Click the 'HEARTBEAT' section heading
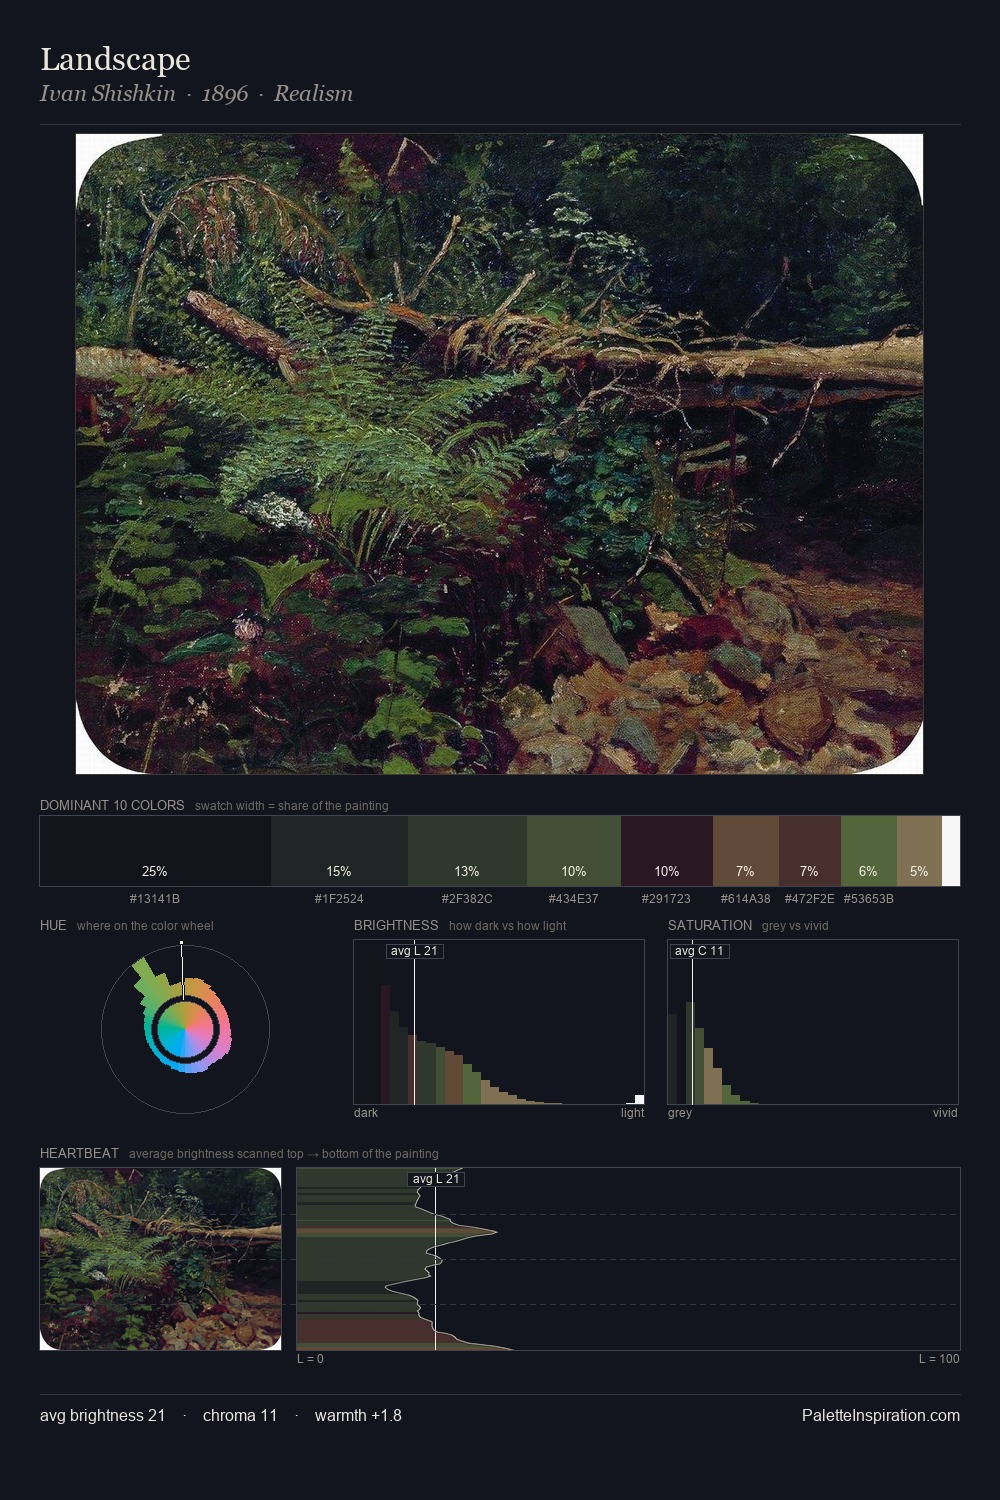This screenshot has height=1500, width=1000. 79,1153
